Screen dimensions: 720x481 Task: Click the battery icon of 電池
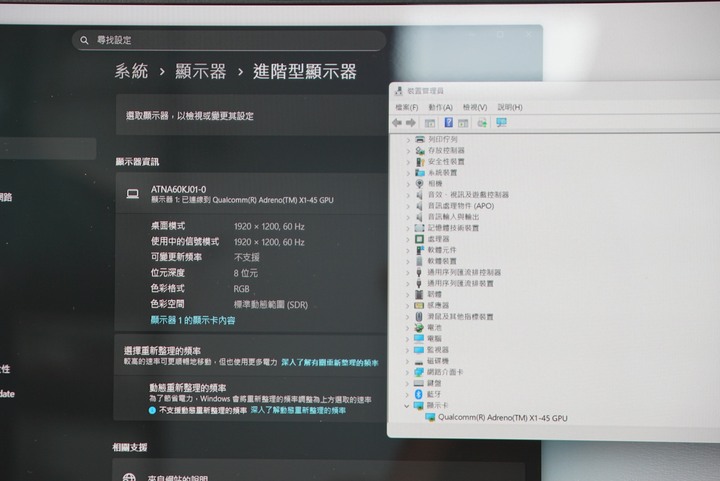(x=419, y=328)
